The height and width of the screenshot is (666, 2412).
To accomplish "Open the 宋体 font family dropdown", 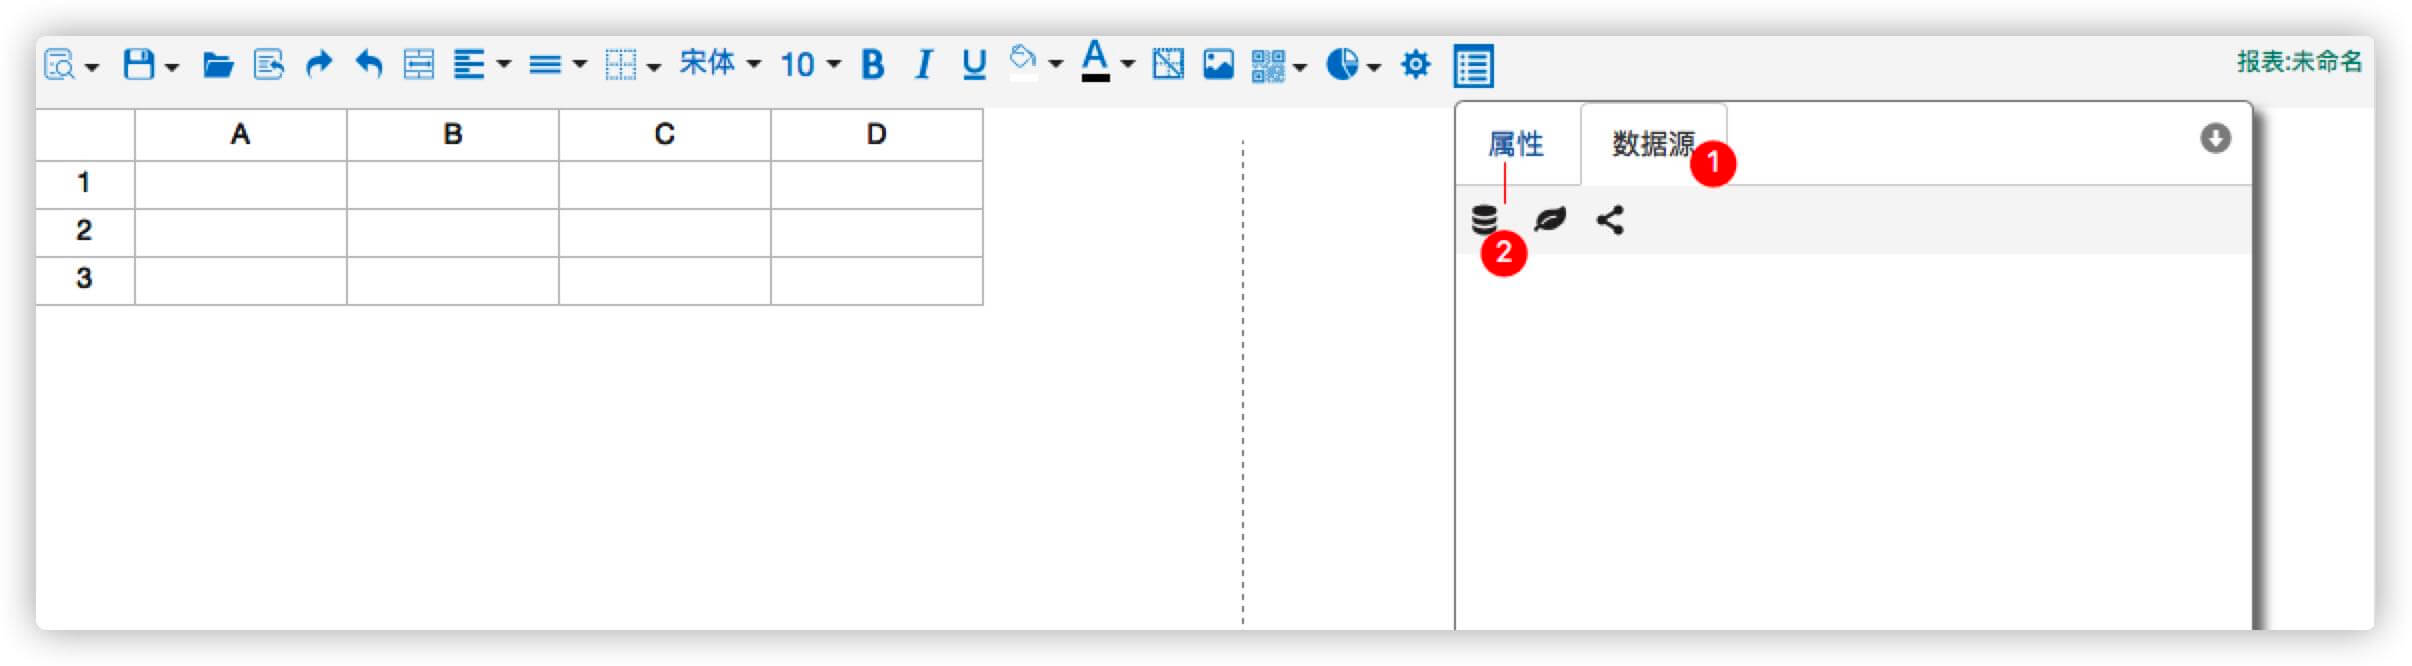I will pos(719,65).
